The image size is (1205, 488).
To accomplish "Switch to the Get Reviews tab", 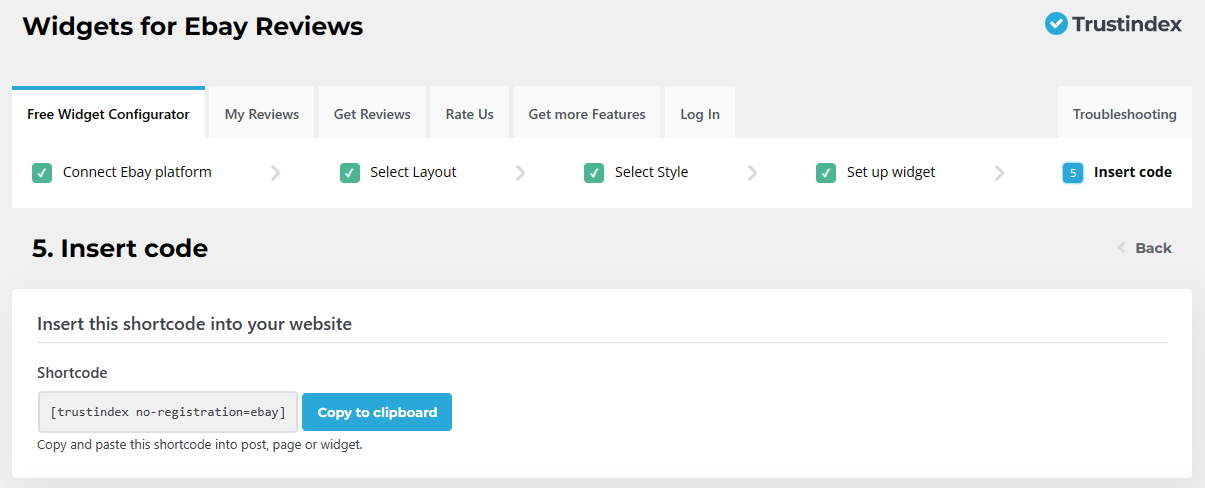I will (372, 114).
